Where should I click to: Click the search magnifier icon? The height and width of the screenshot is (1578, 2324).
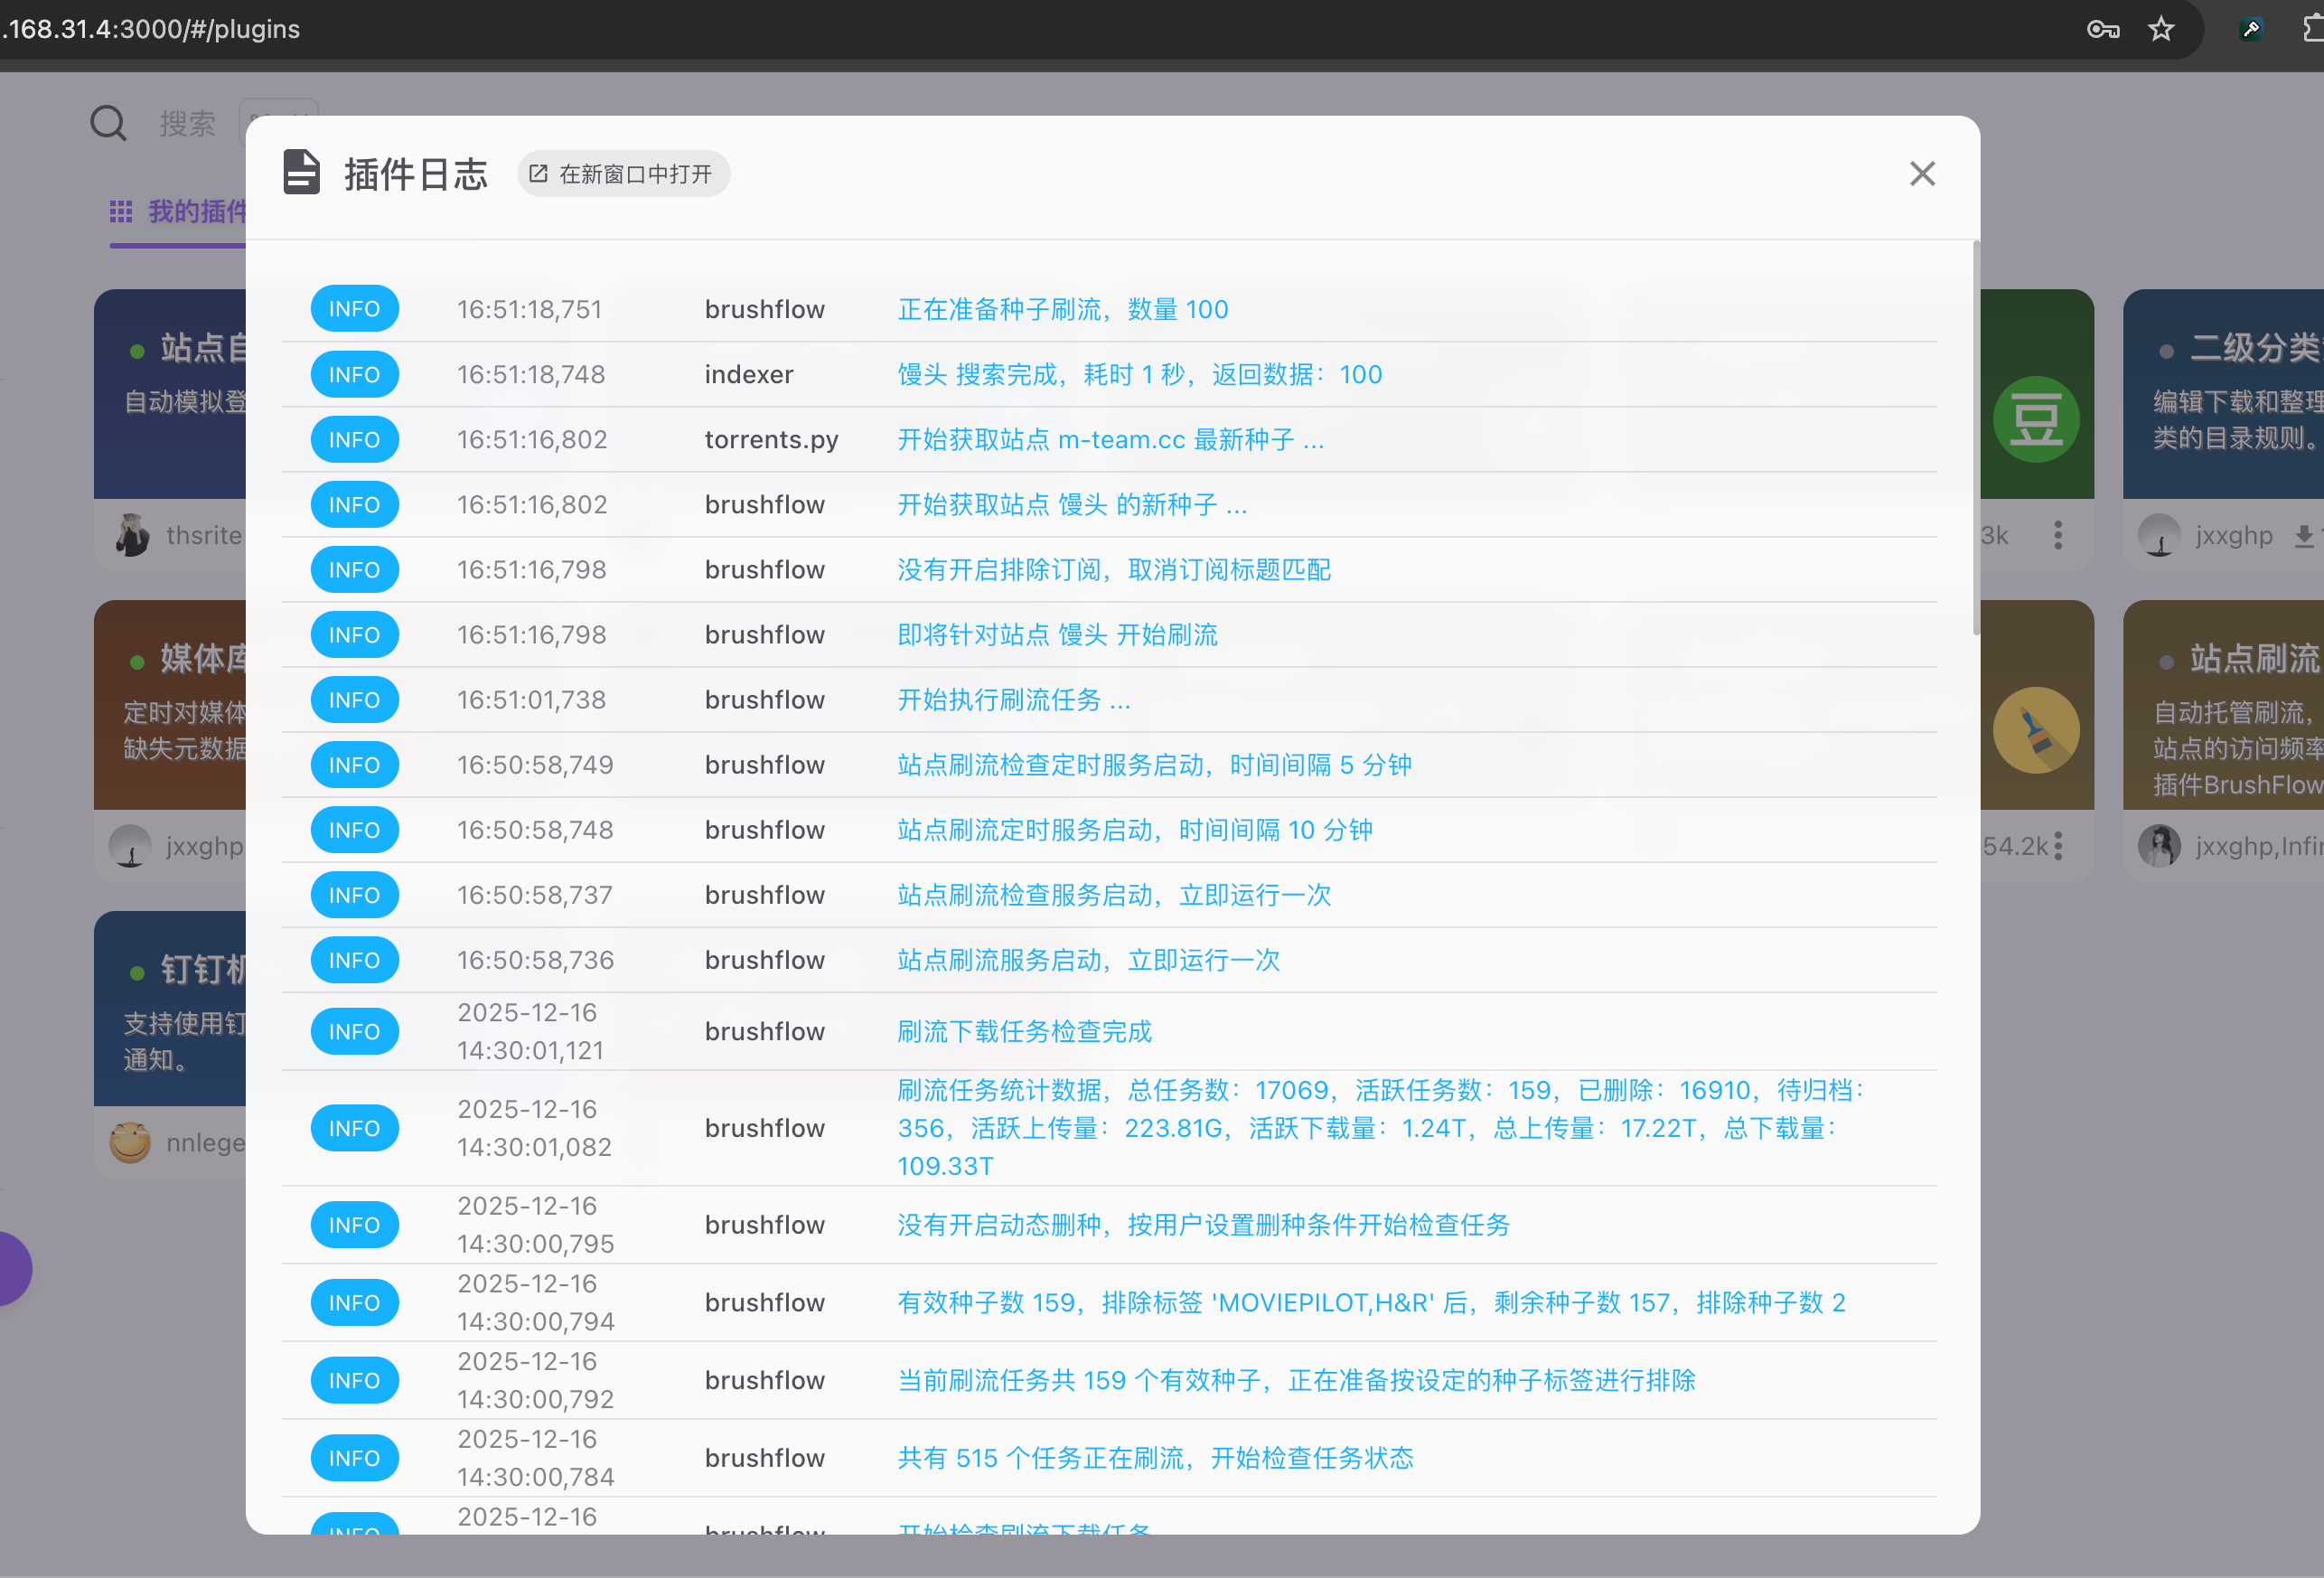coord(108,124)
